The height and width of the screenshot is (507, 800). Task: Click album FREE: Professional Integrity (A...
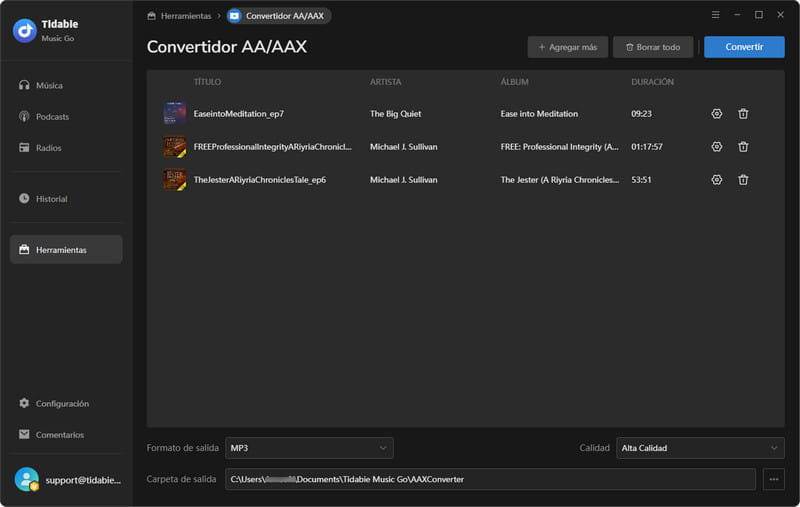tap(560, 147)
